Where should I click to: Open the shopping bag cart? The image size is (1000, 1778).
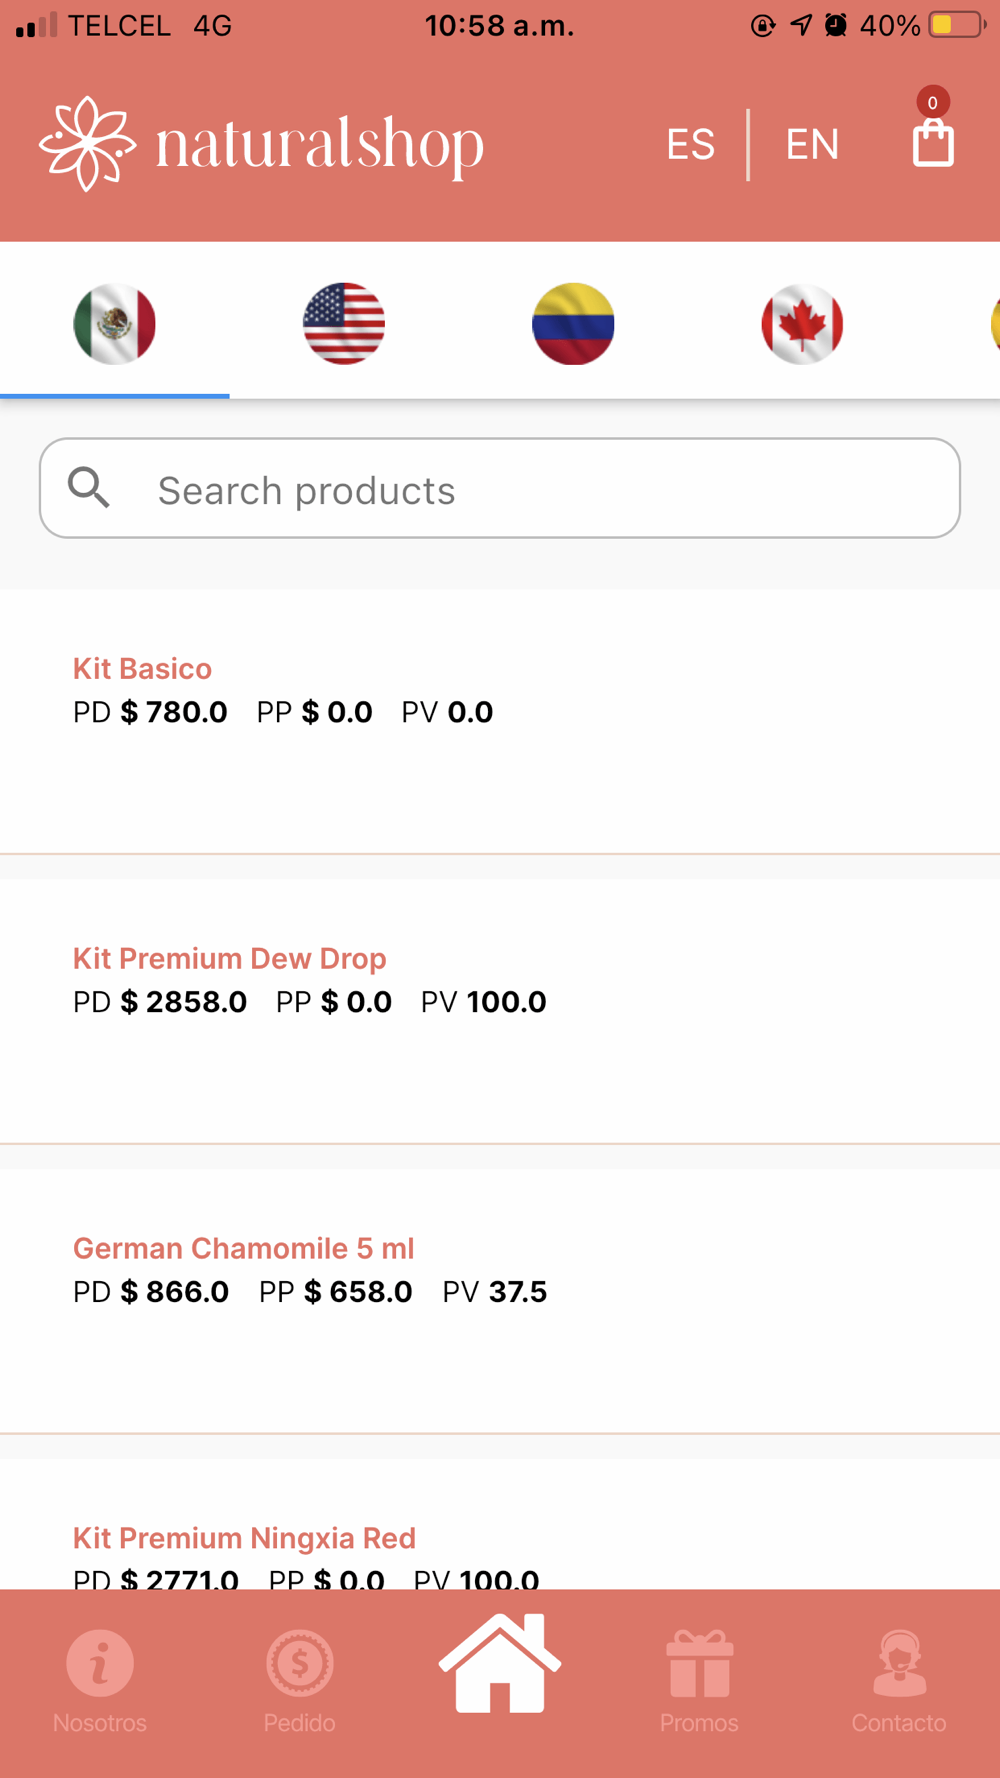[x=932, y=143]
